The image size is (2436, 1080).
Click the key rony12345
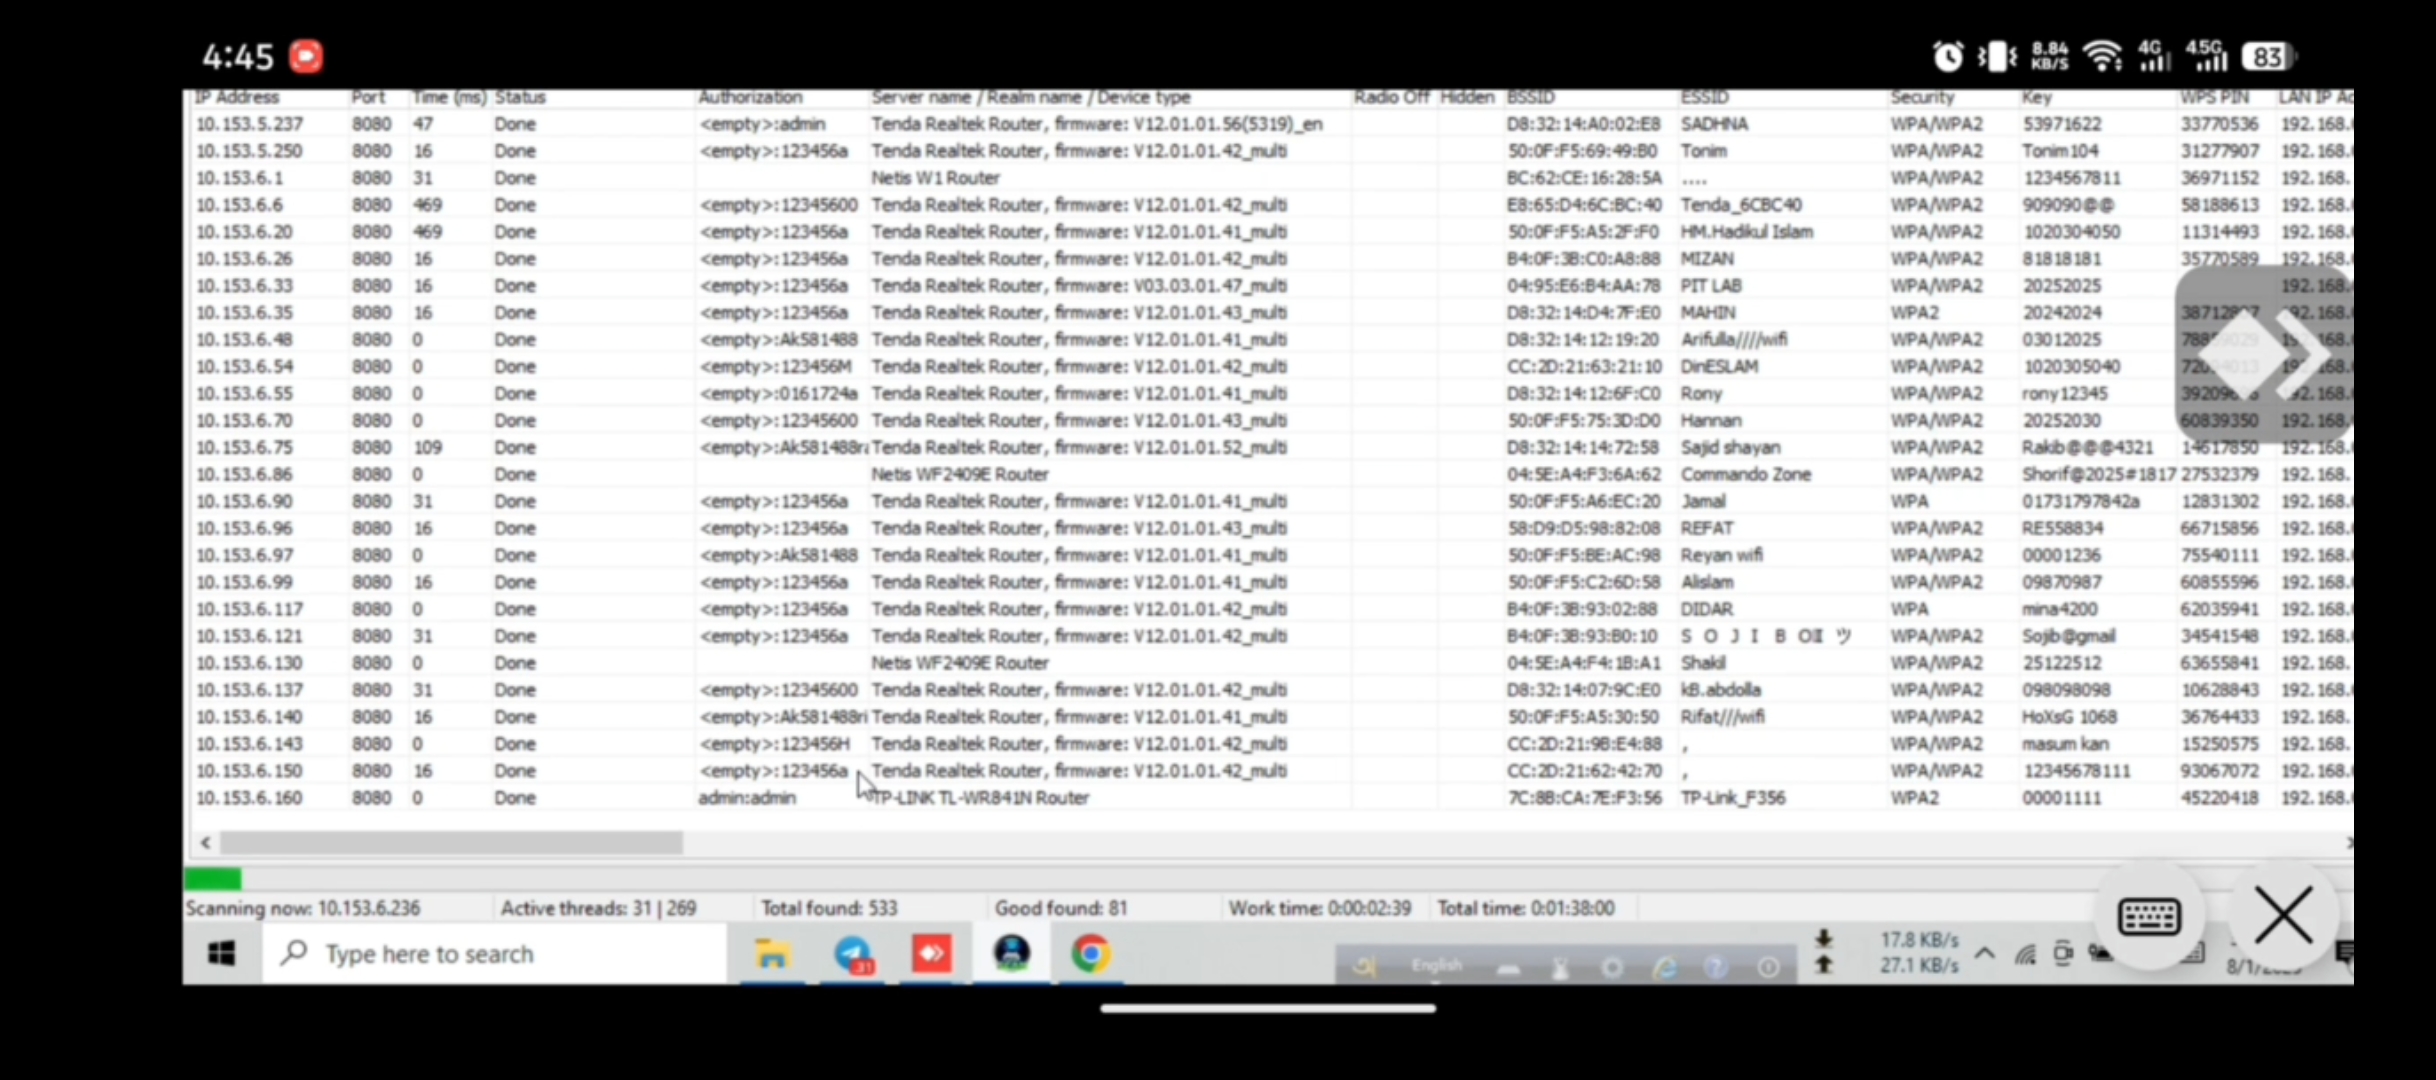coord(2064,394)
